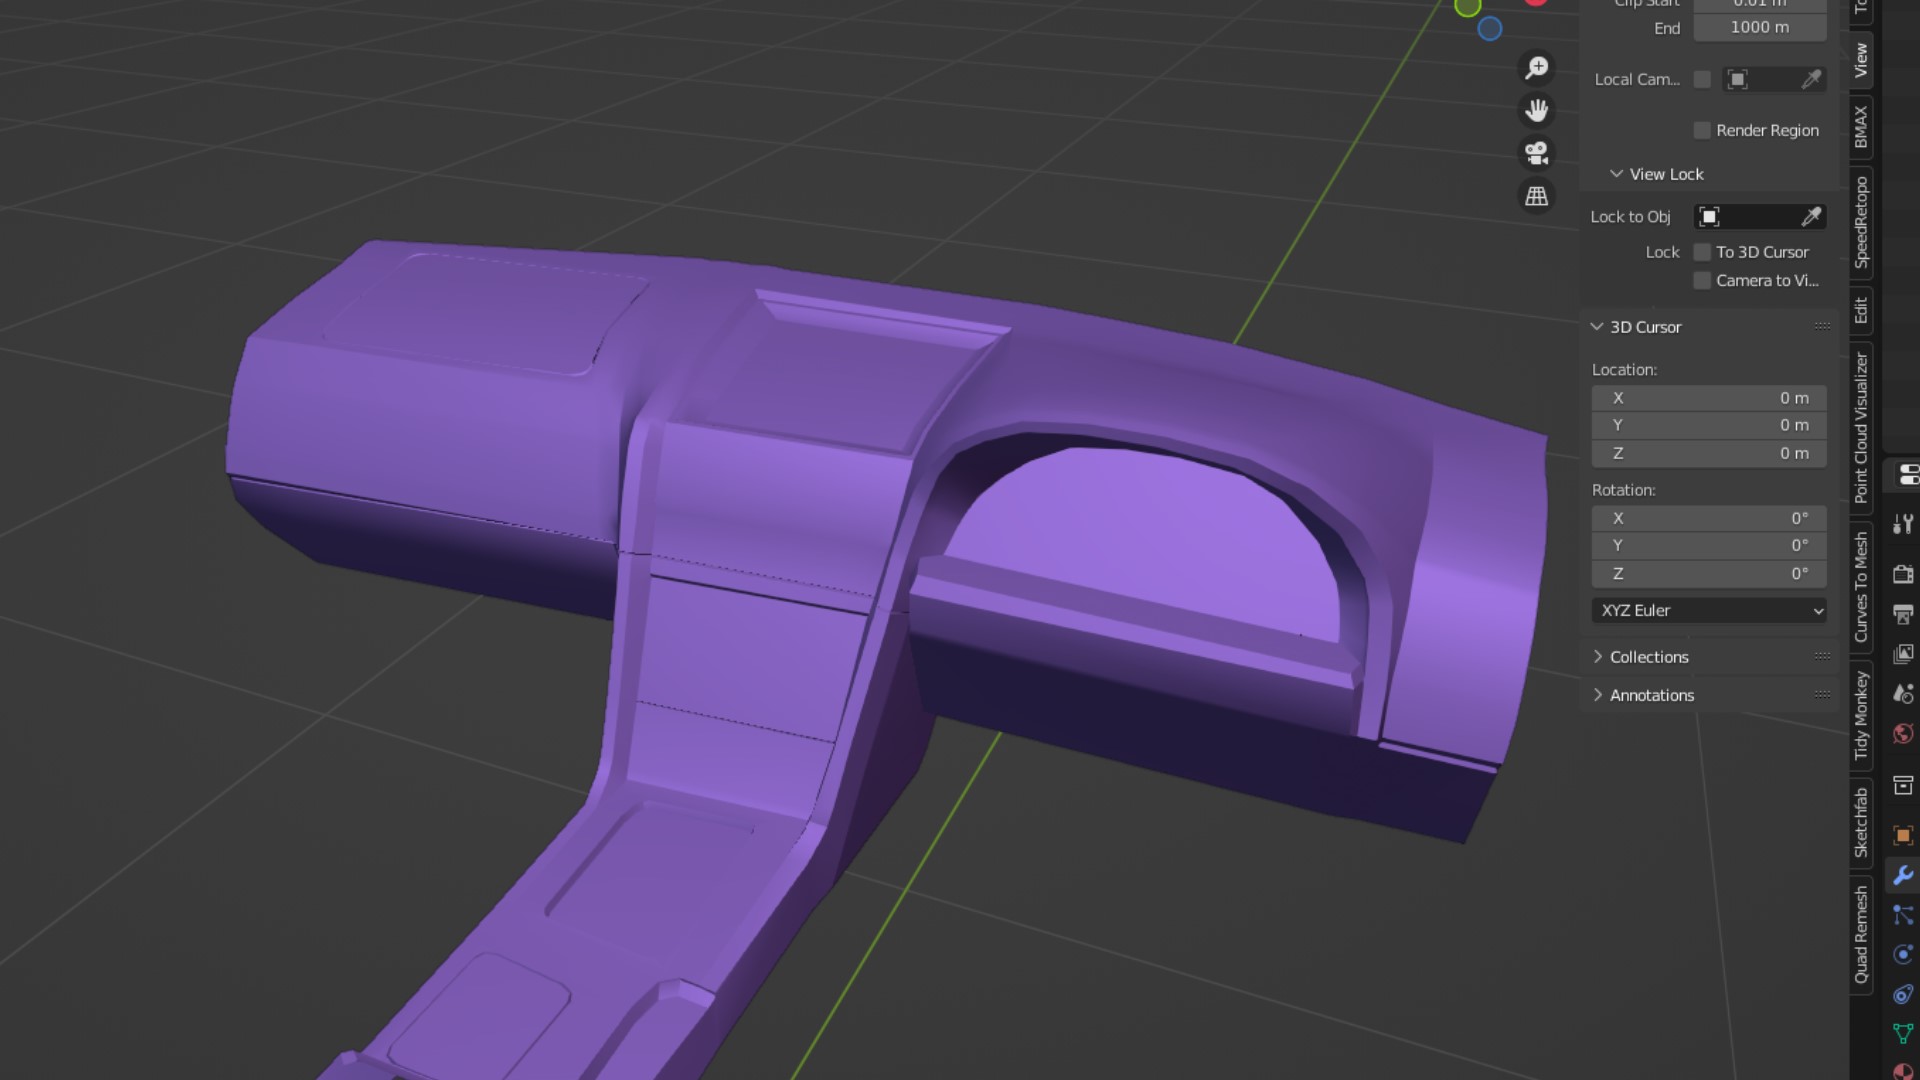The height and width of the screenshot is (1080, 1920).
Task: Open the Sketchfab sidebar tab
Action: click(1861, 822)
